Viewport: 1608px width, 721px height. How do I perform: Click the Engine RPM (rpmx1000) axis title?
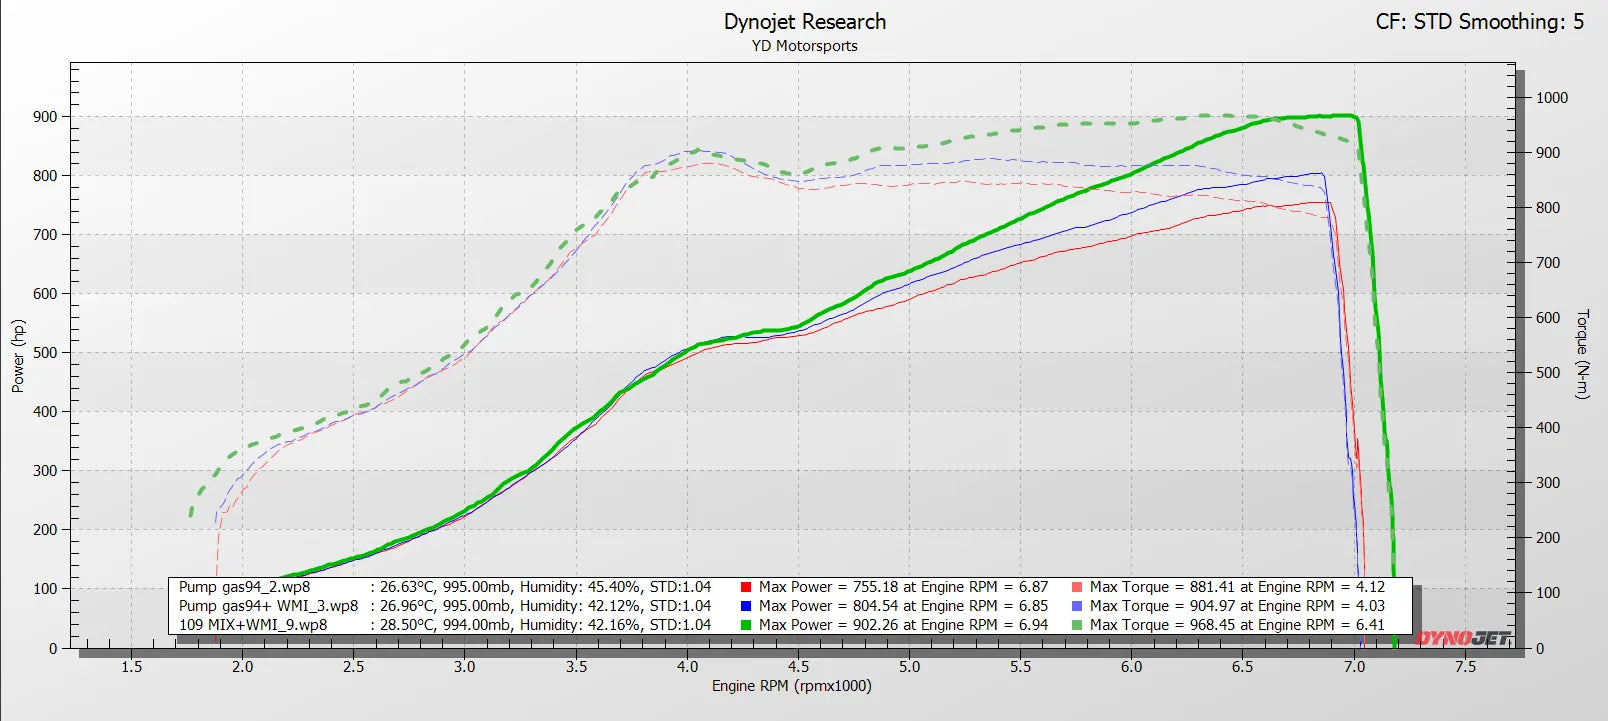[x=791, y=686]
